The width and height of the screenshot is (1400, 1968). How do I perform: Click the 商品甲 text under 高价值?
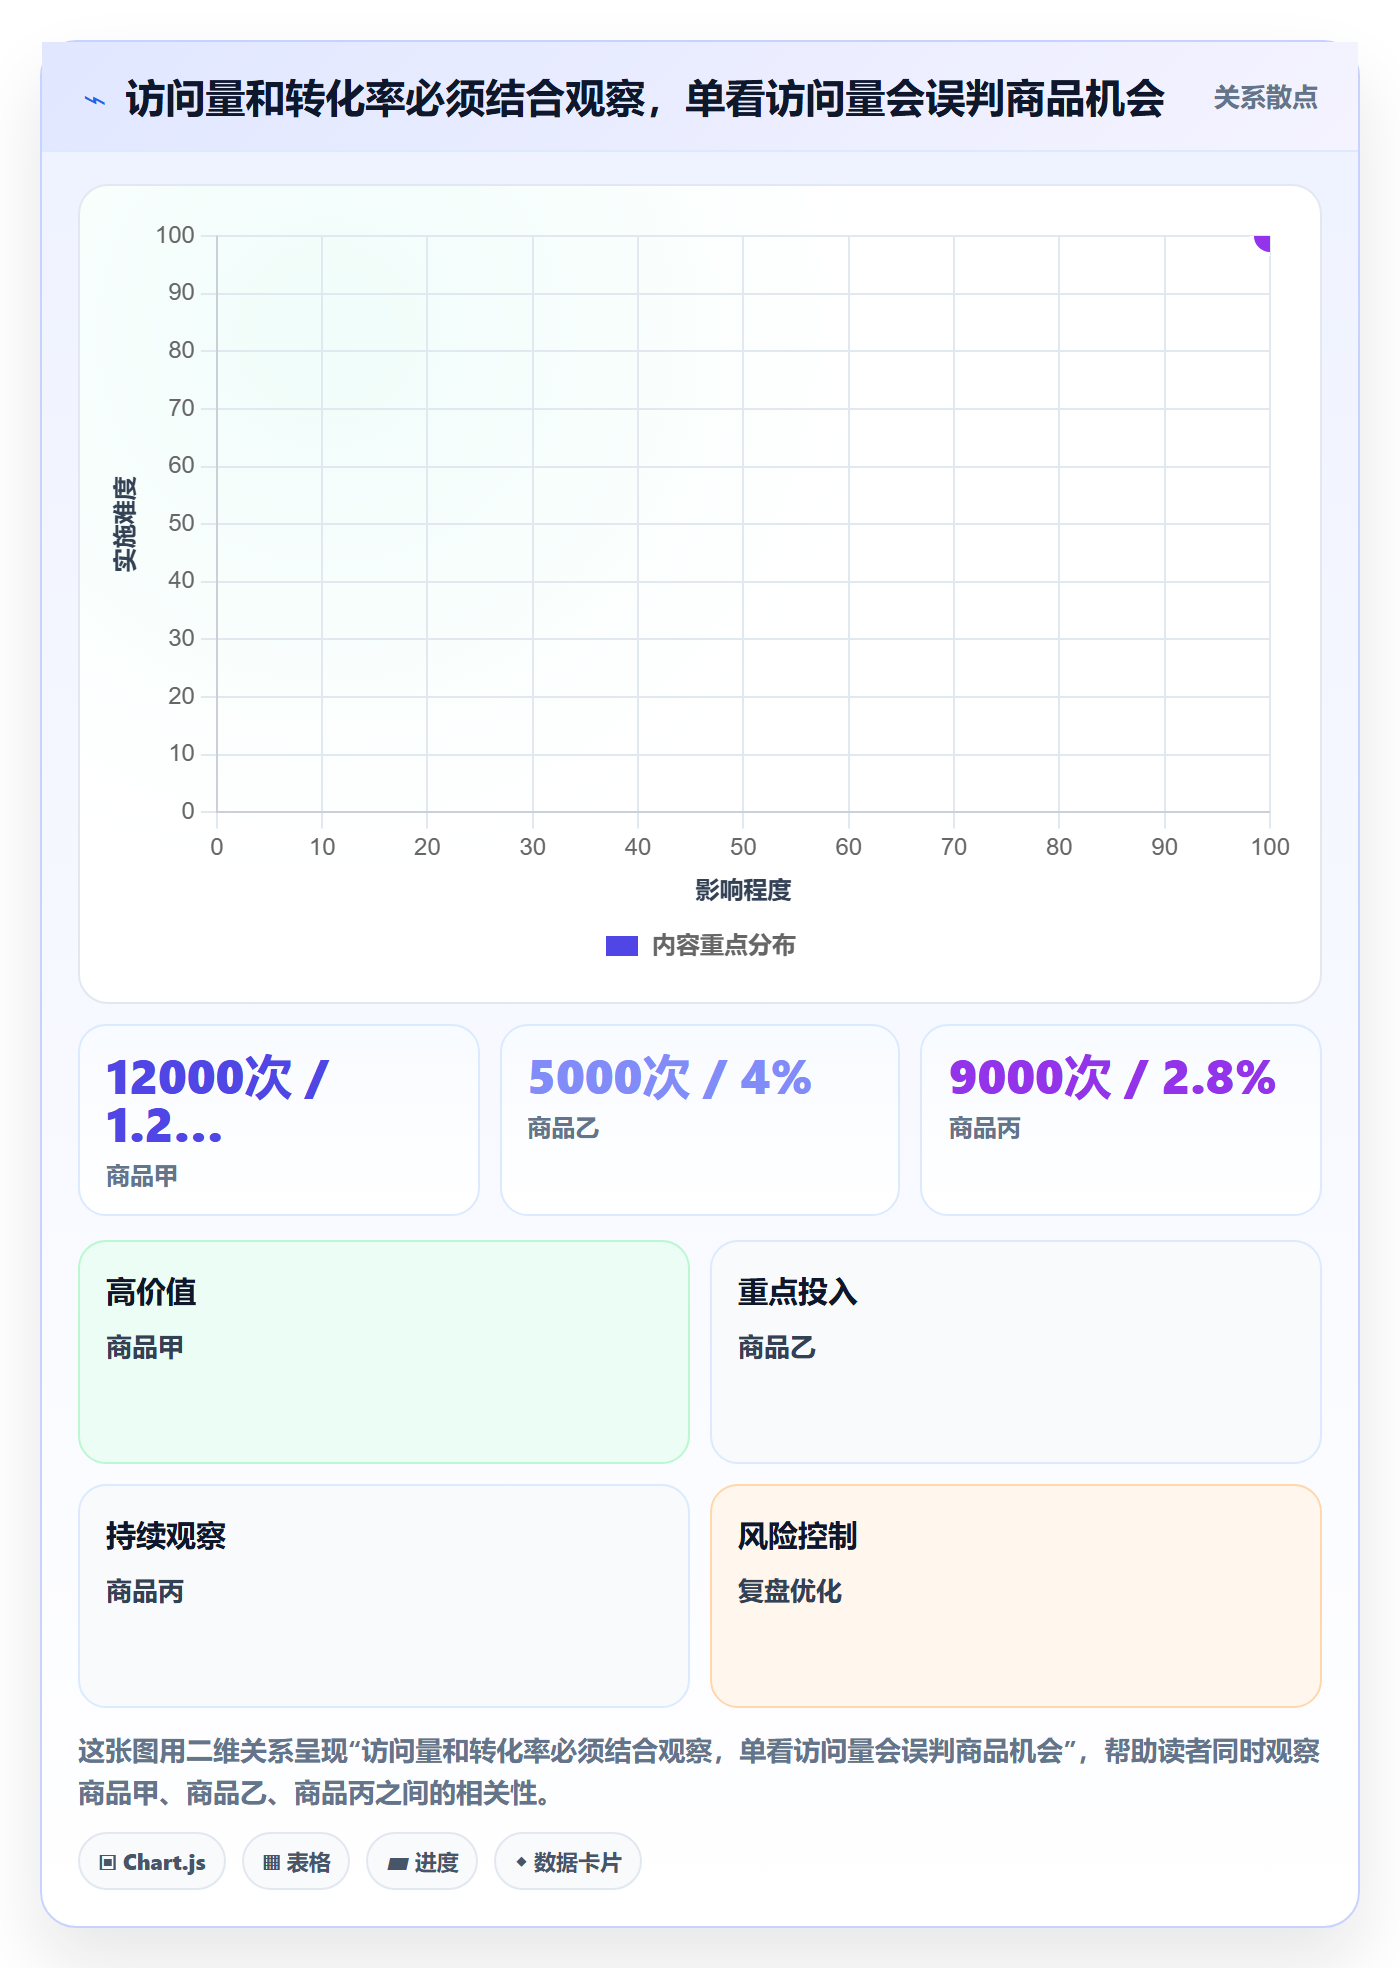pos(145,1347)
